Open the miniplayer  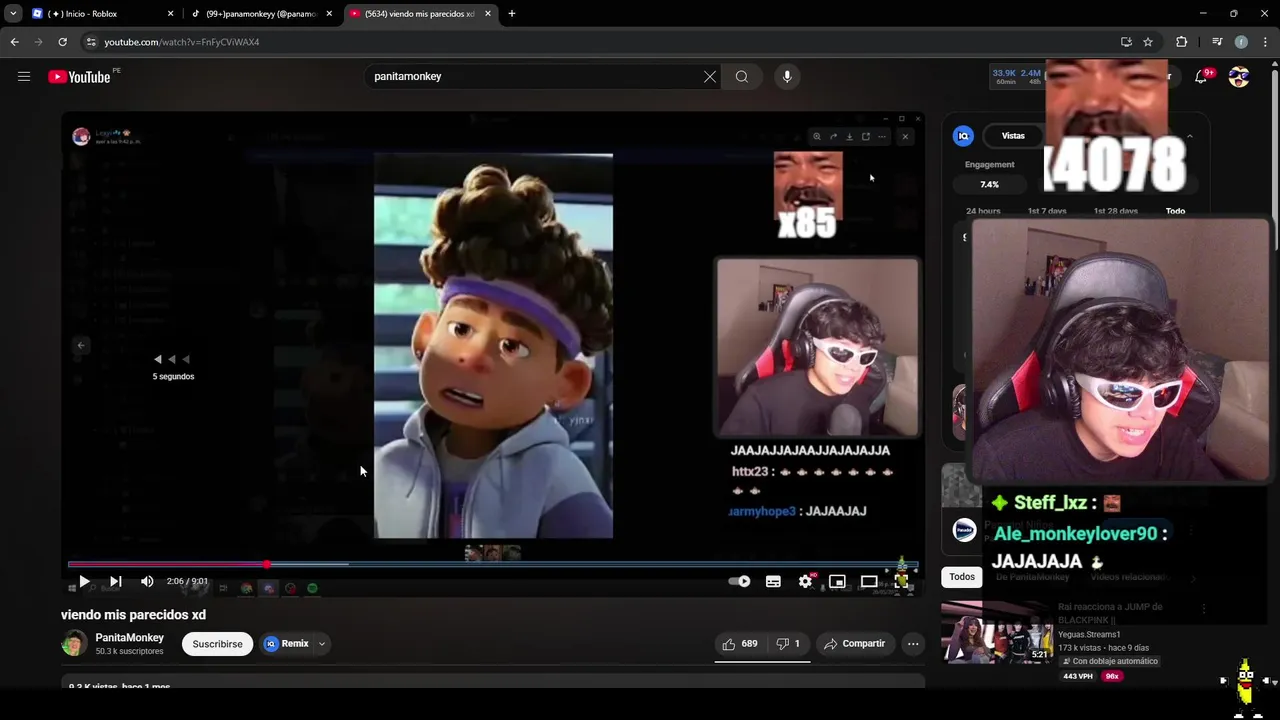837,581
